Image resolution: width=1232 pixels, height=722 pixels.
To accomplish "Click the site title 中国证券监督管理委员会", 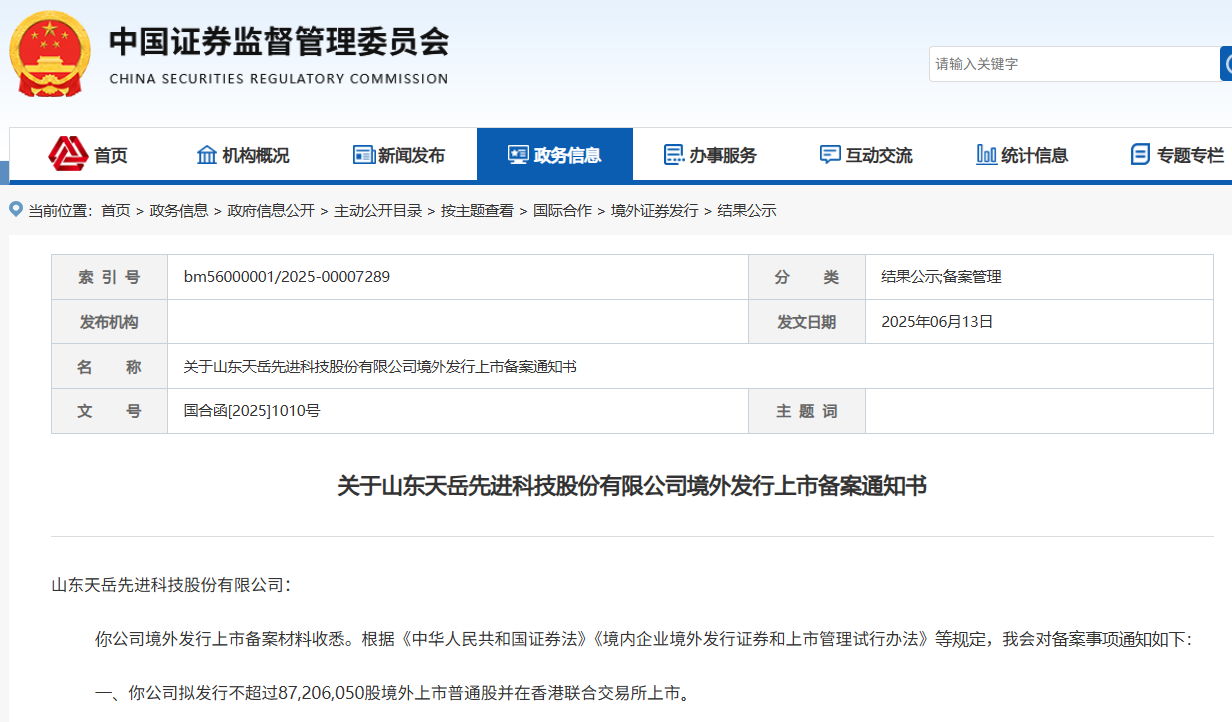I will click(279, 40).
